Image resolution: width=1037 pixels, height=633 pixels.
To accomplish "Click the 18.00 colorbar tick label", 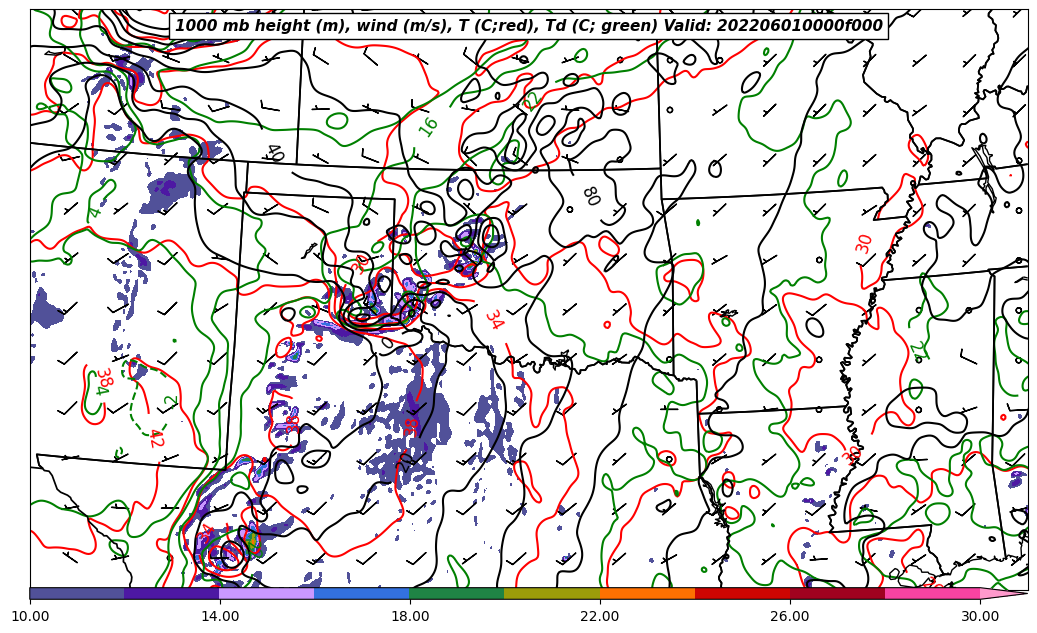I will pos(410,616).
